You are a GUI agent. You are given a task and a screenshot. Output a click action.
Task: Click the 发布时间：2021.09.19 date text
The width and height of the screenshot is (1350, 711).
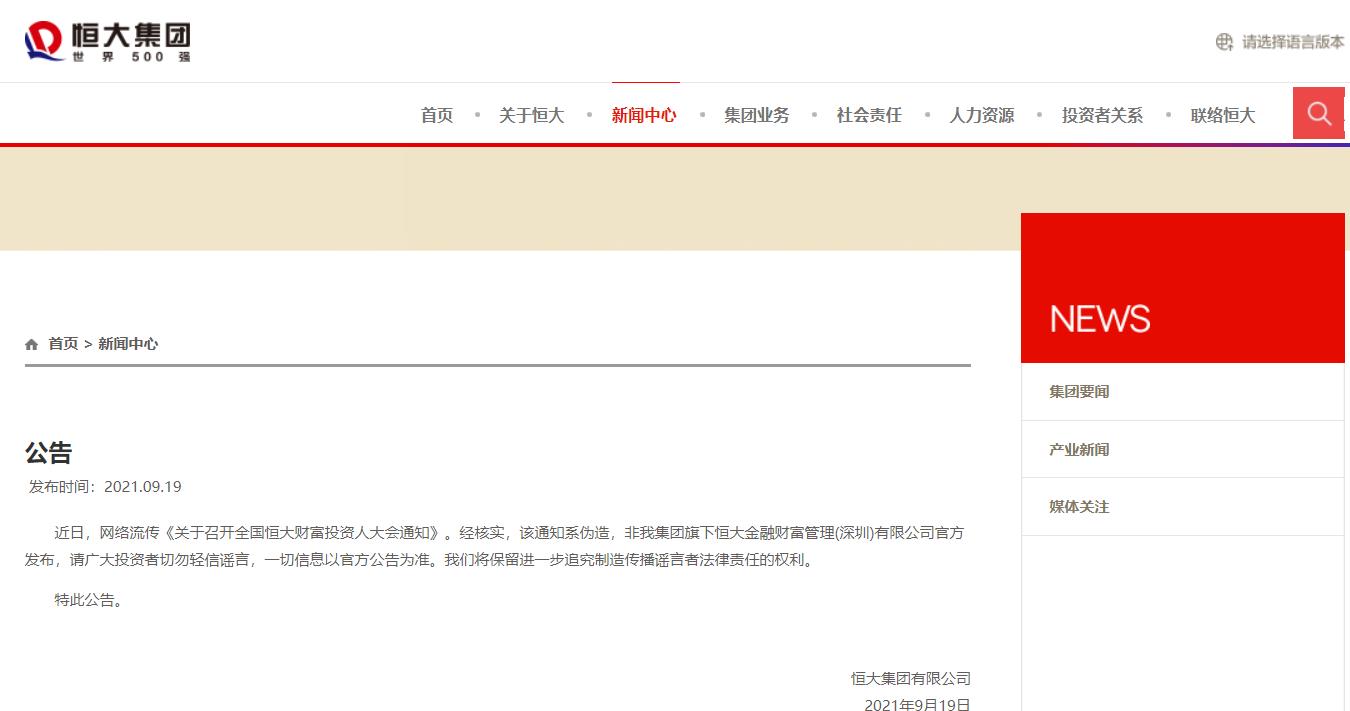pyautogui.click(x=105, y=487)
